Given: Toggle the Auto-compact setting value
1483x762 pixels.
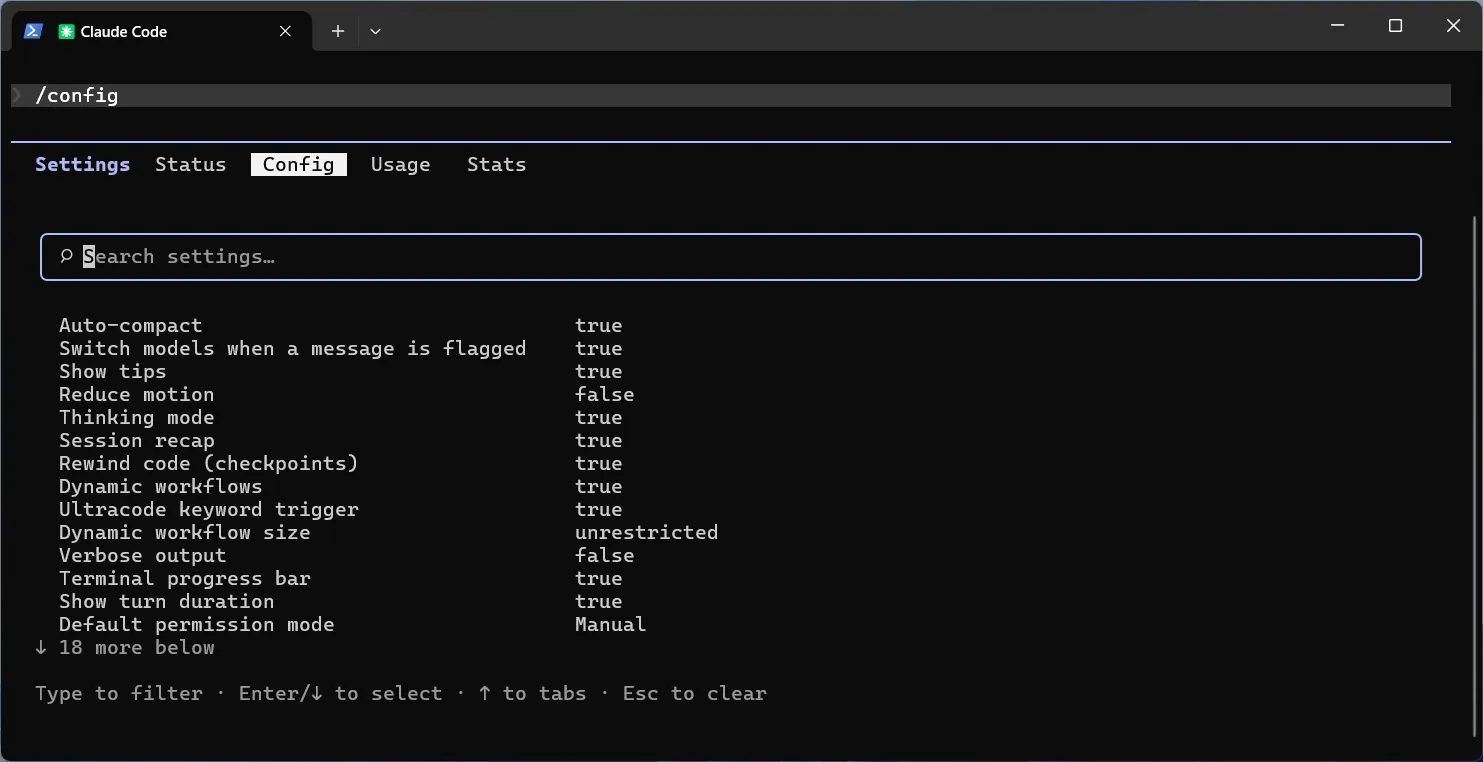Looking at the screenshot, I should [599, 326].
